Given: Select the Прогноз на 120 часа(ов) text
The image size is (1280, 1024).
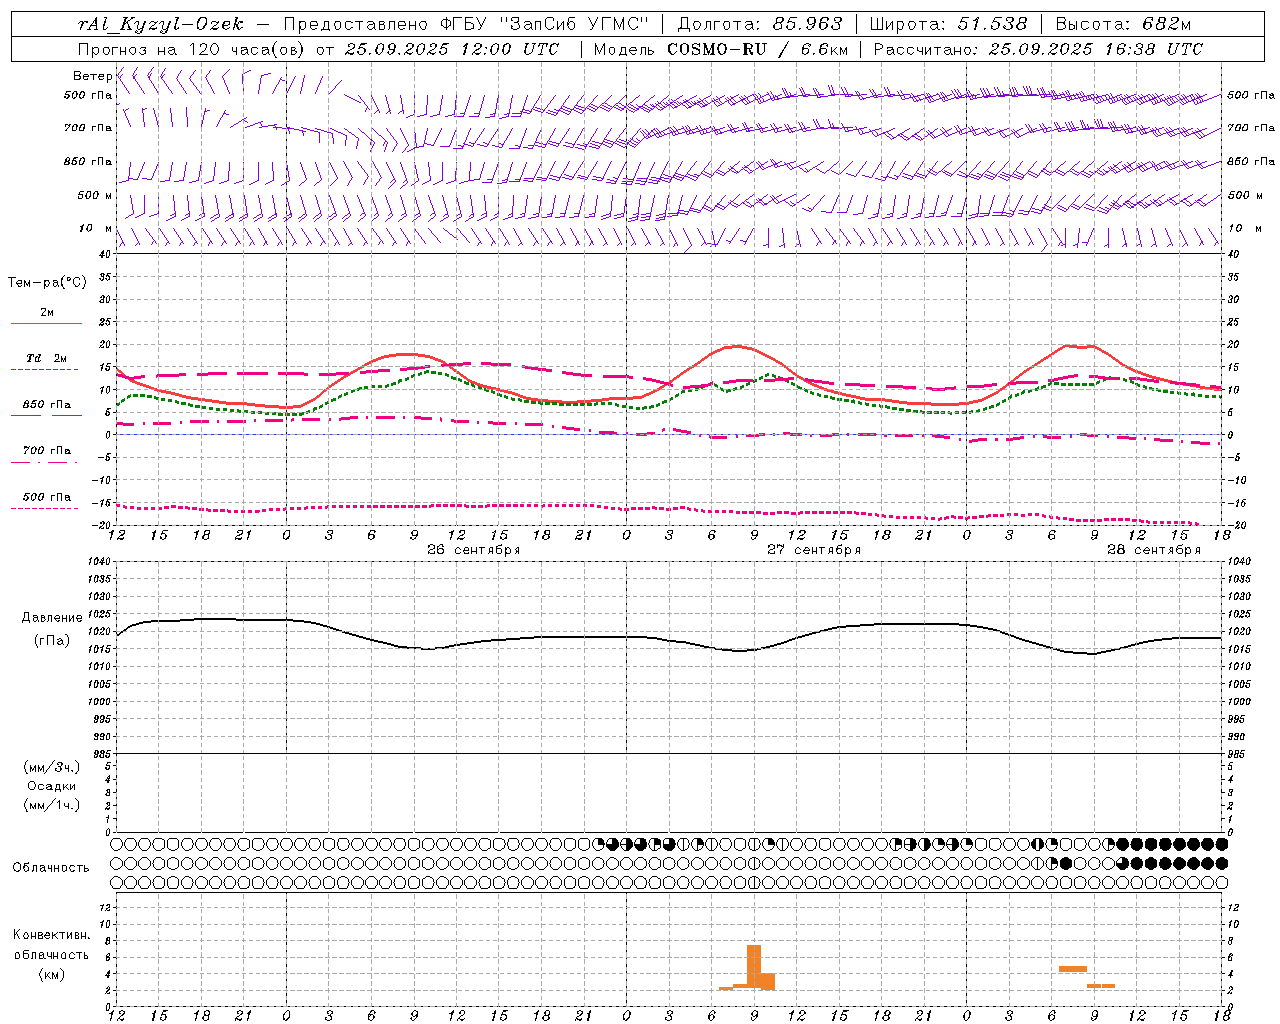Looking at the screenshot, I should tap(192, 49).
